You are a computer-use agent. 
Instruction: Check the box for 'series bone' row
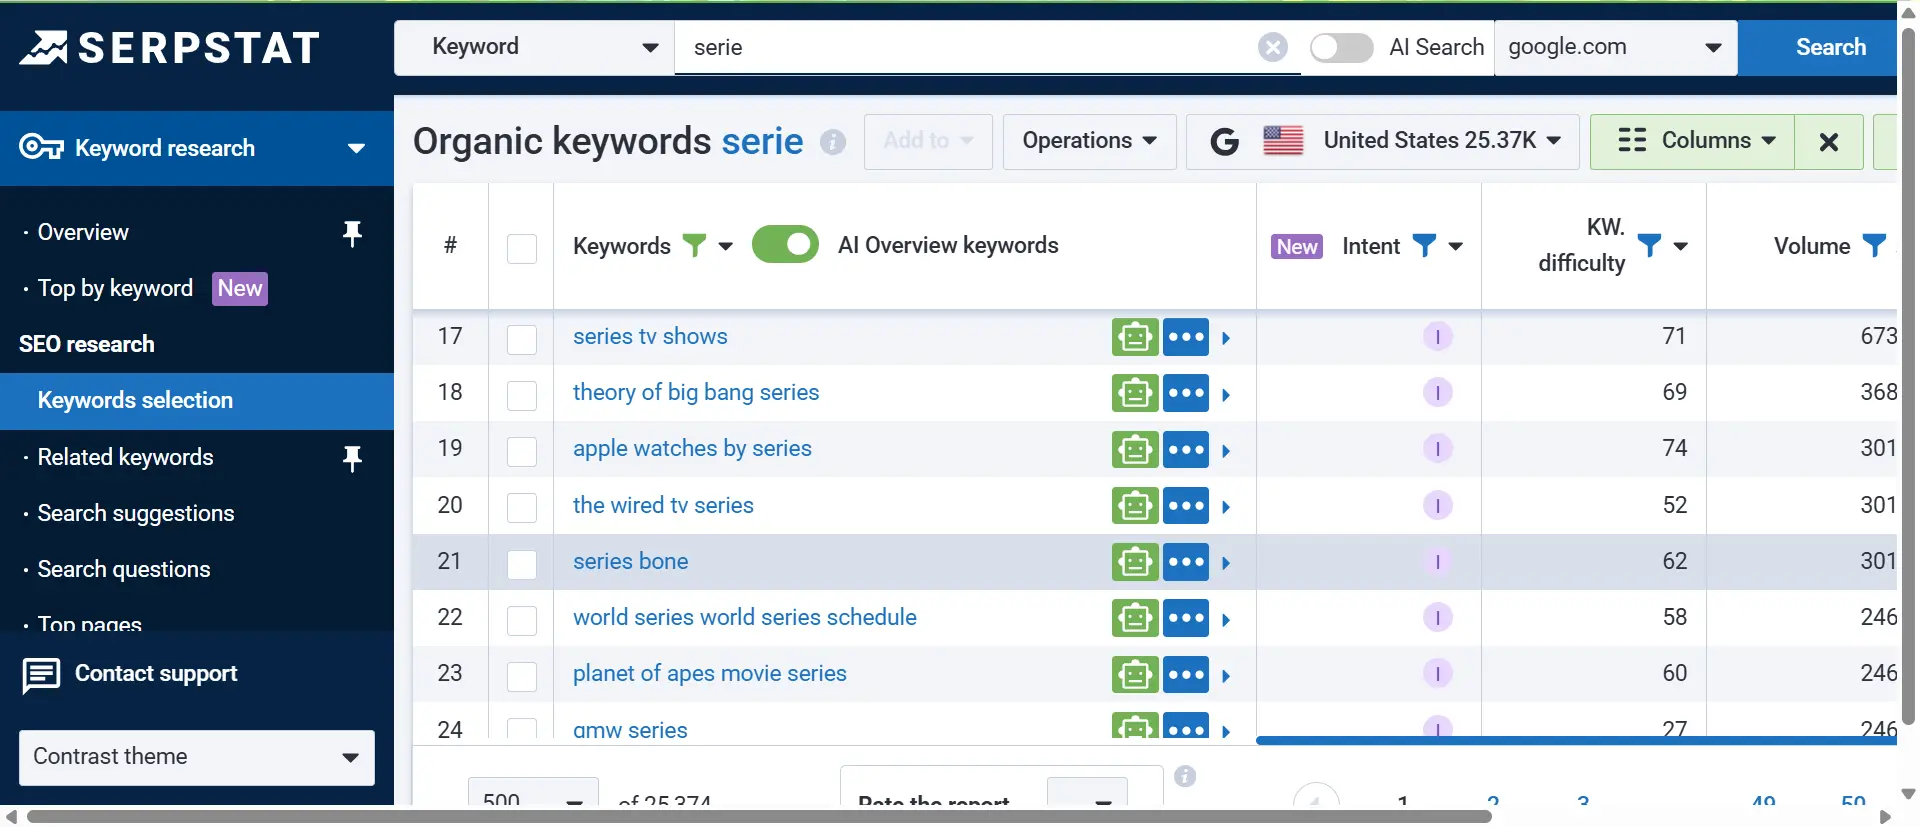(x=522, y=564)
